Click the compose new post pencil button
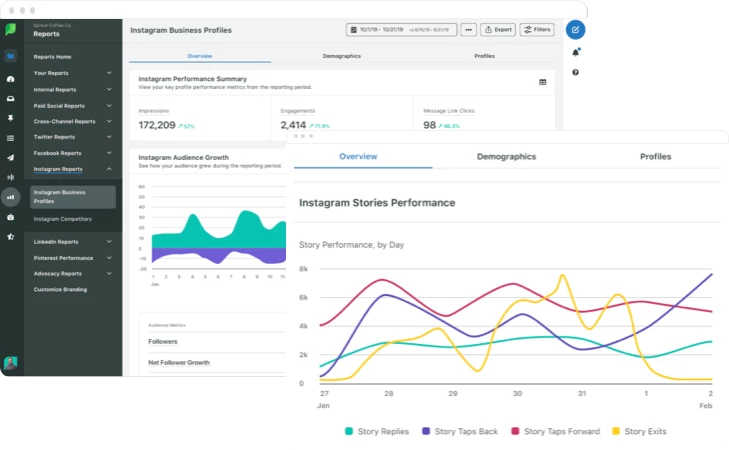This screenshot has width=729, height=450. [575, 29]
